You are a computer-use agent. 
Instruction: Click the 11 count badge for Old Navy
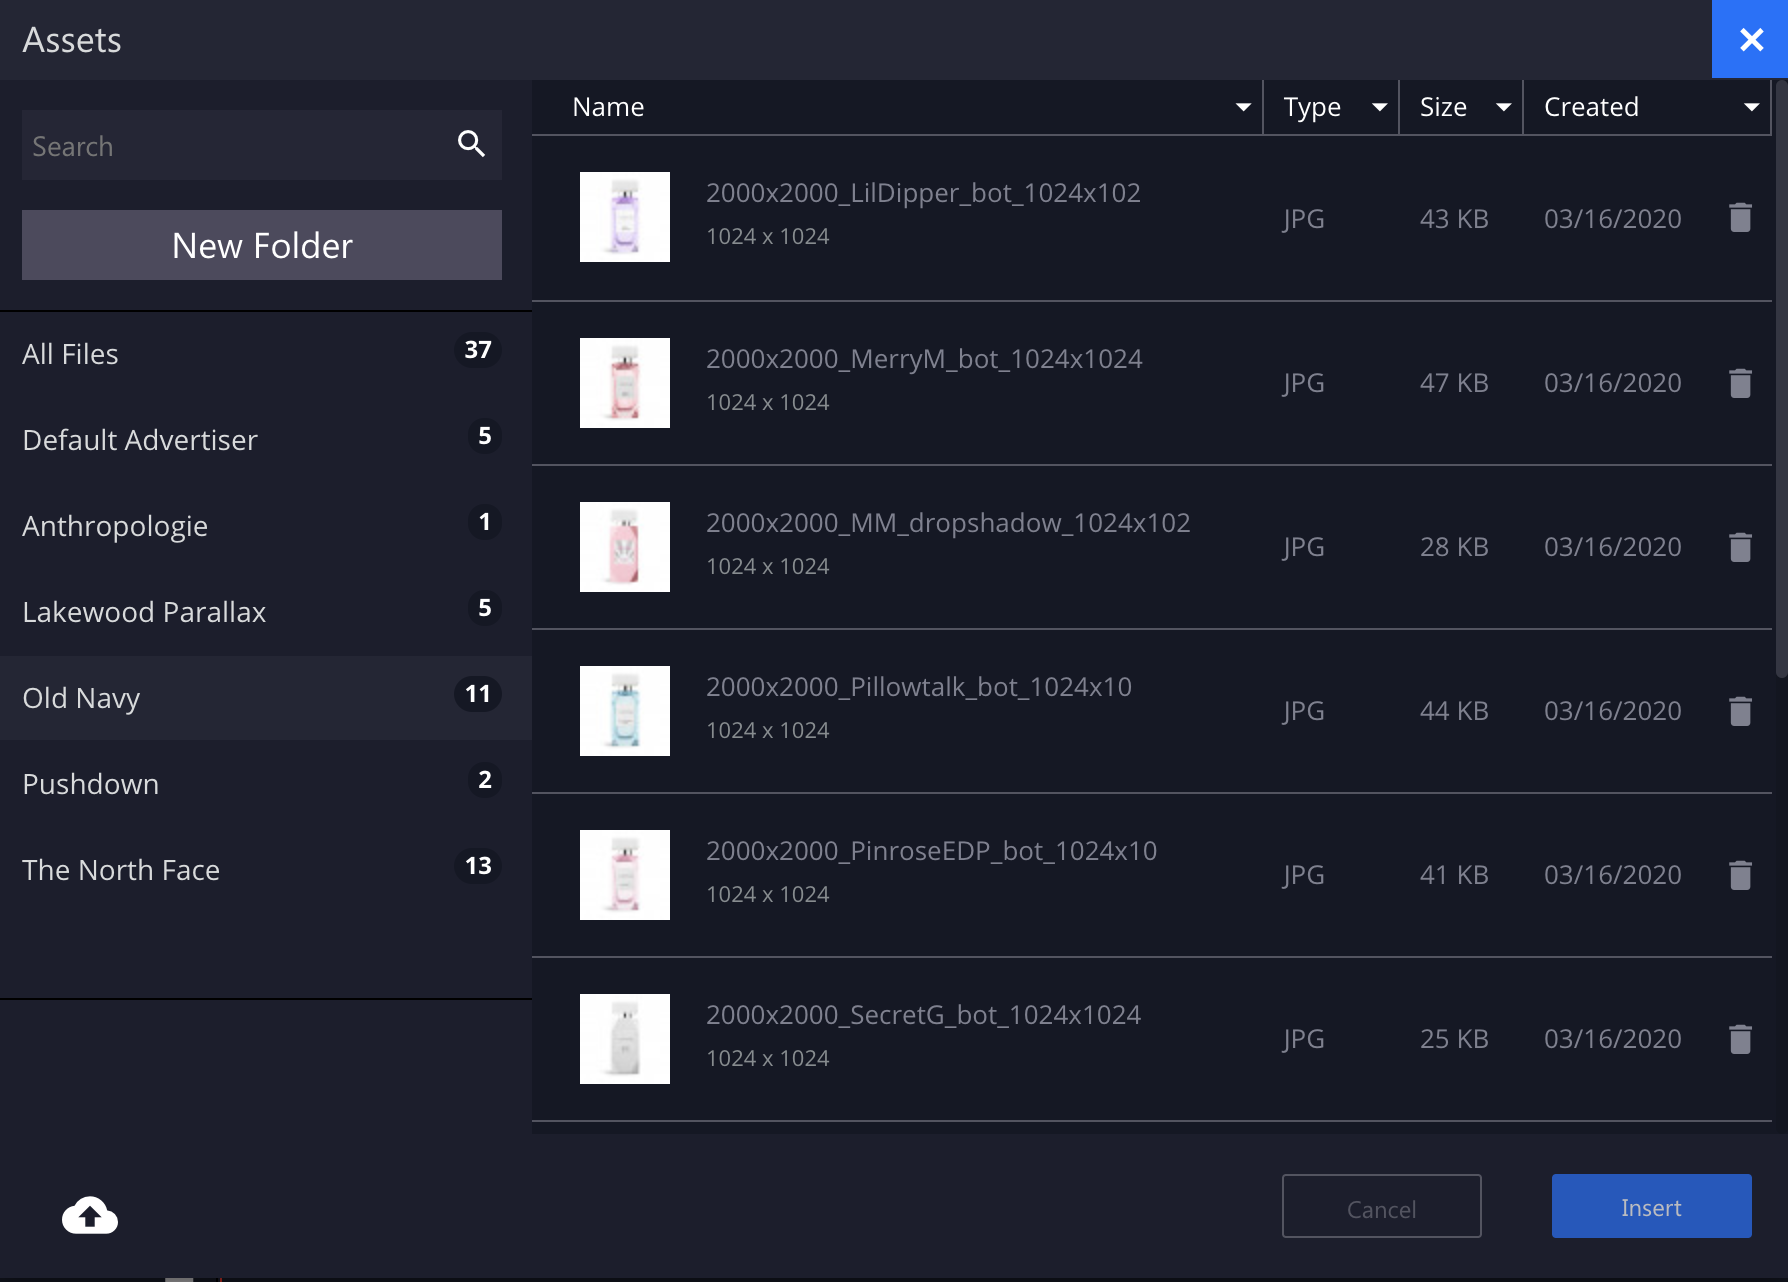click(x=478, y=694)
